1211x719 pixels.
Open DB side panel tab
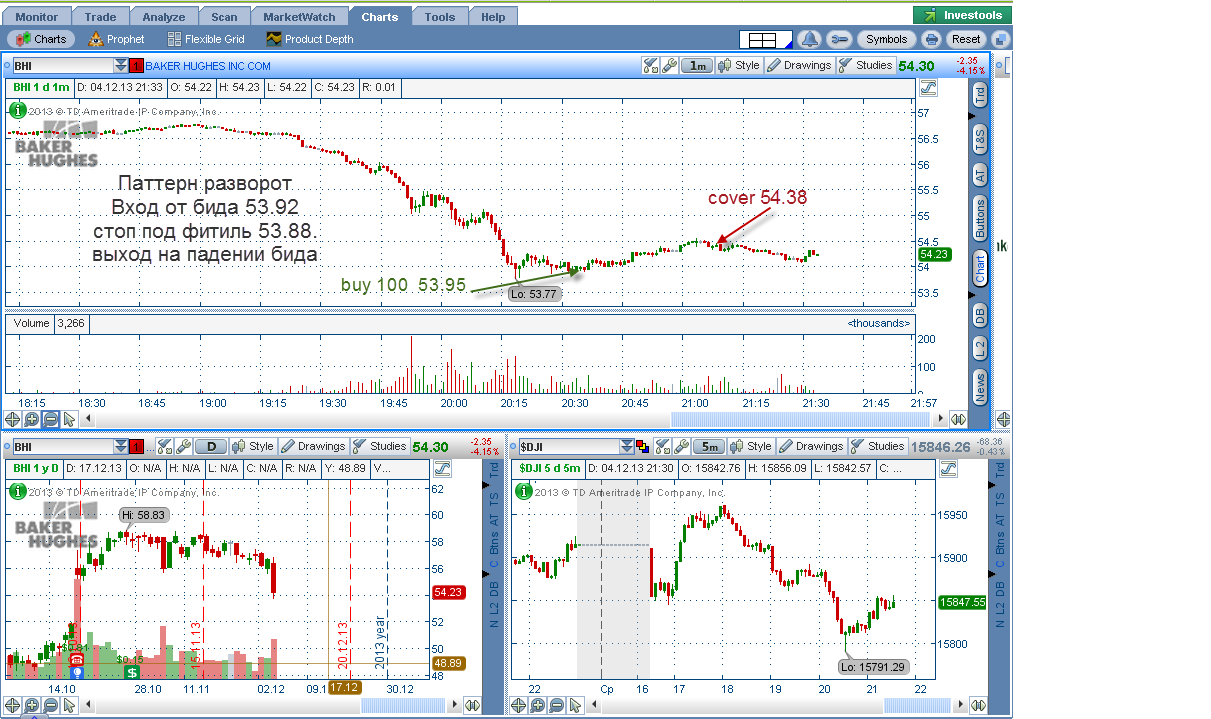pyautogui.click(x=980, y=314)
